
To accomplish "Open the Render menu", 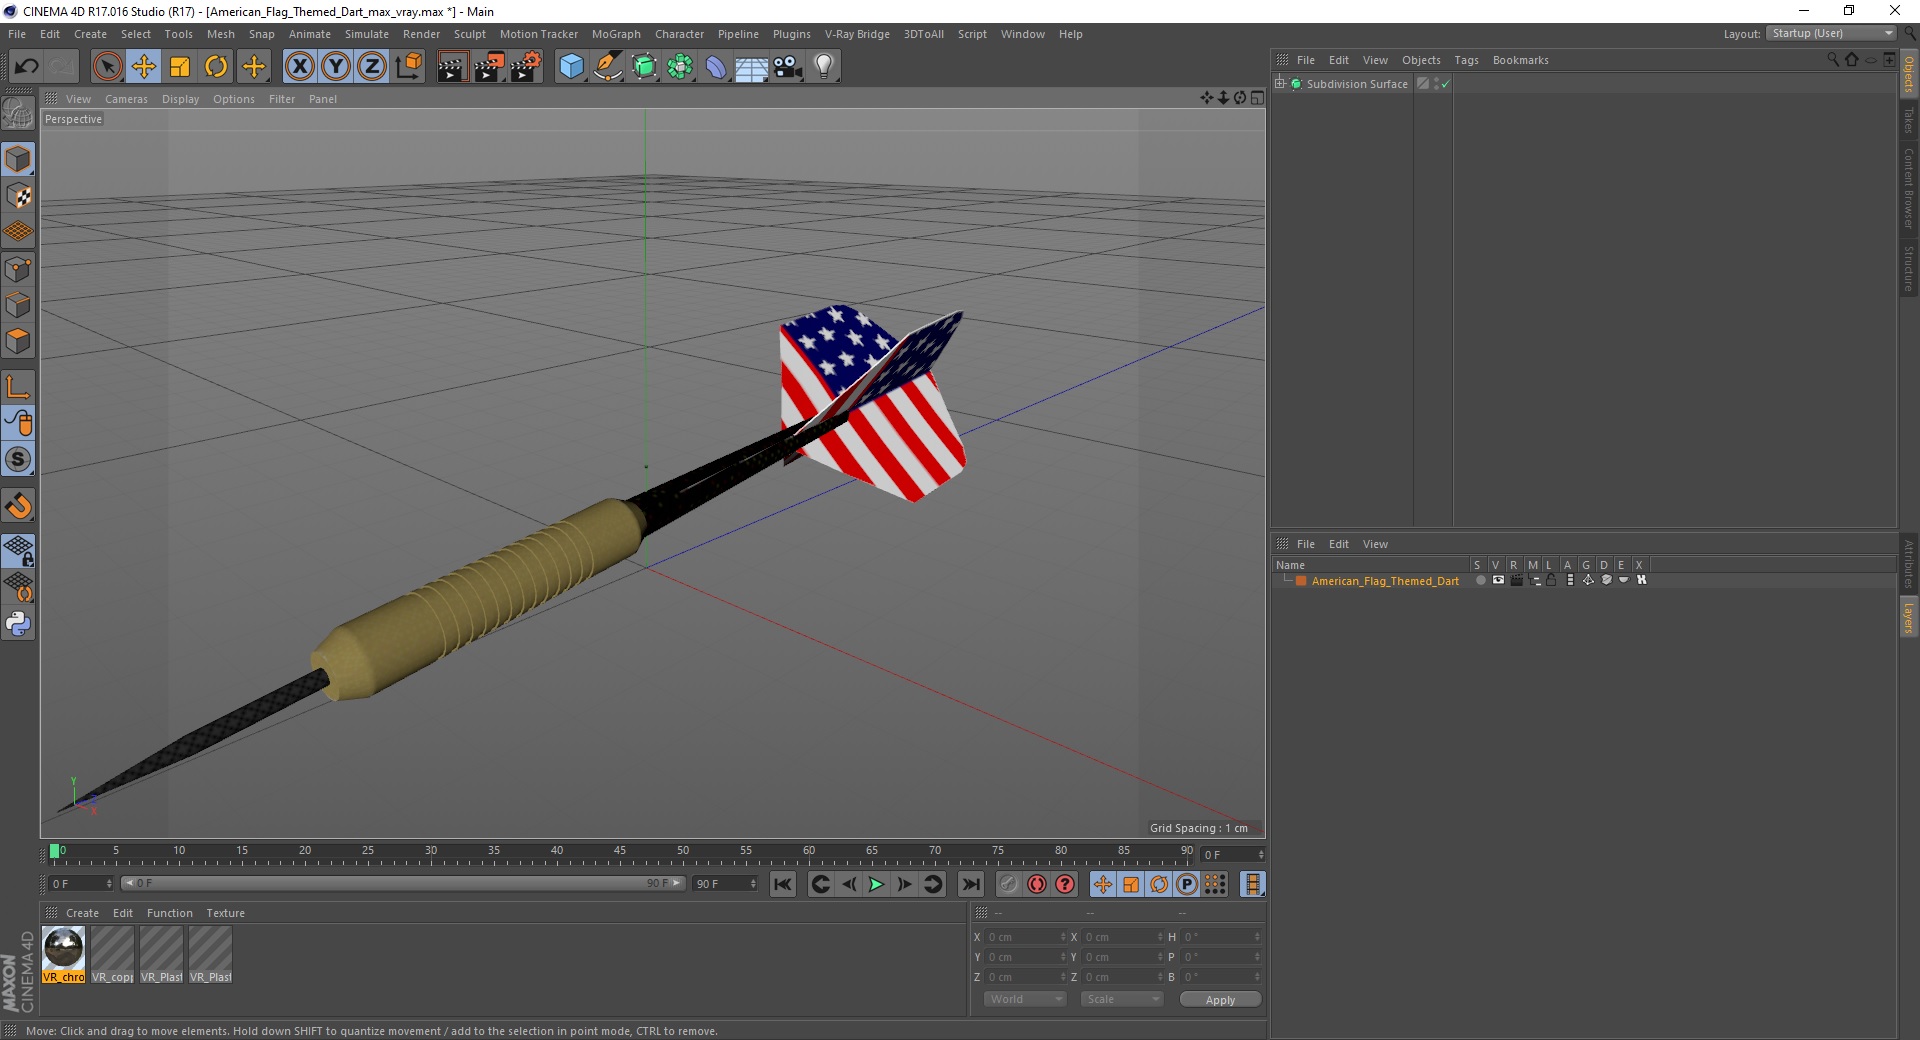I will [x=421, y=34].
